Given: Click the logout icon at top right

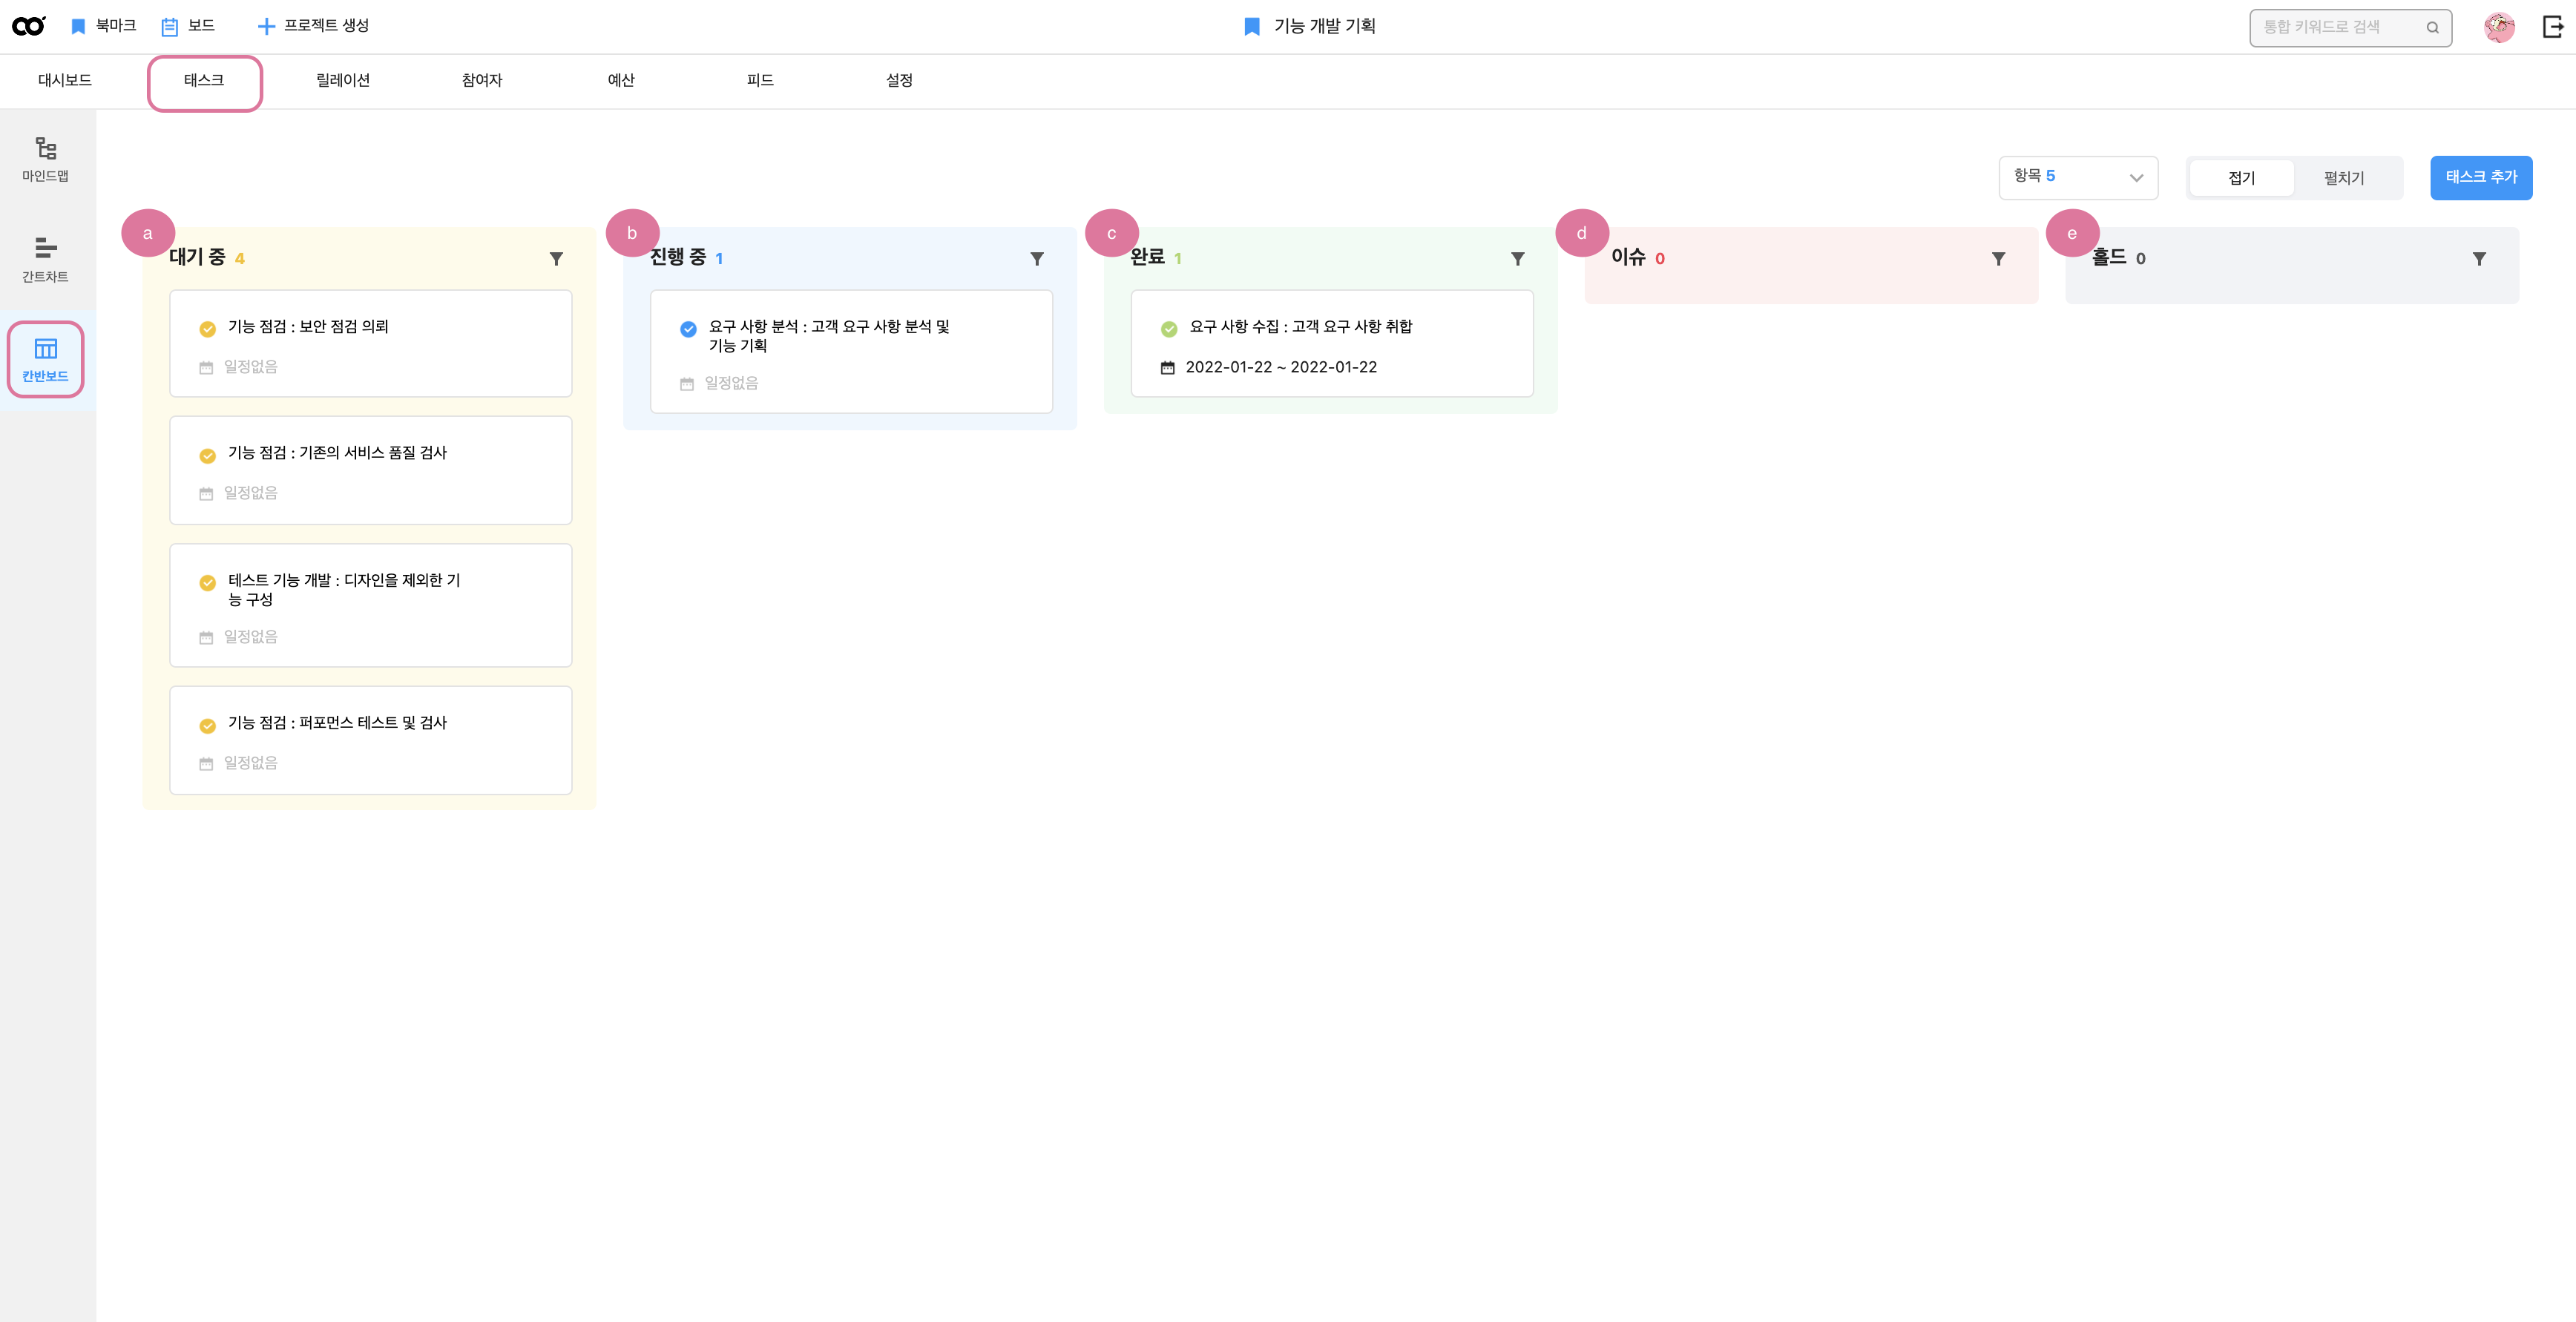Looking at the screenshot, I should click(2552, 27).
